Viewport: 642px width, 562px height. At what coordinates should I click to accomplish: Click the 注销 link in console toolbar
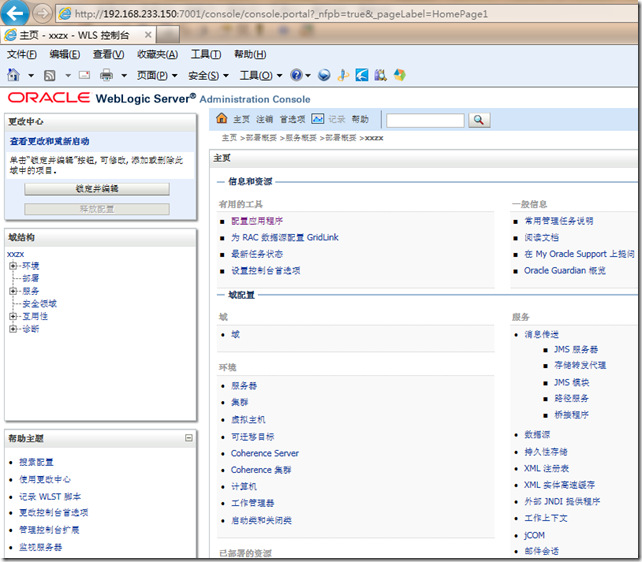(264, 119)
